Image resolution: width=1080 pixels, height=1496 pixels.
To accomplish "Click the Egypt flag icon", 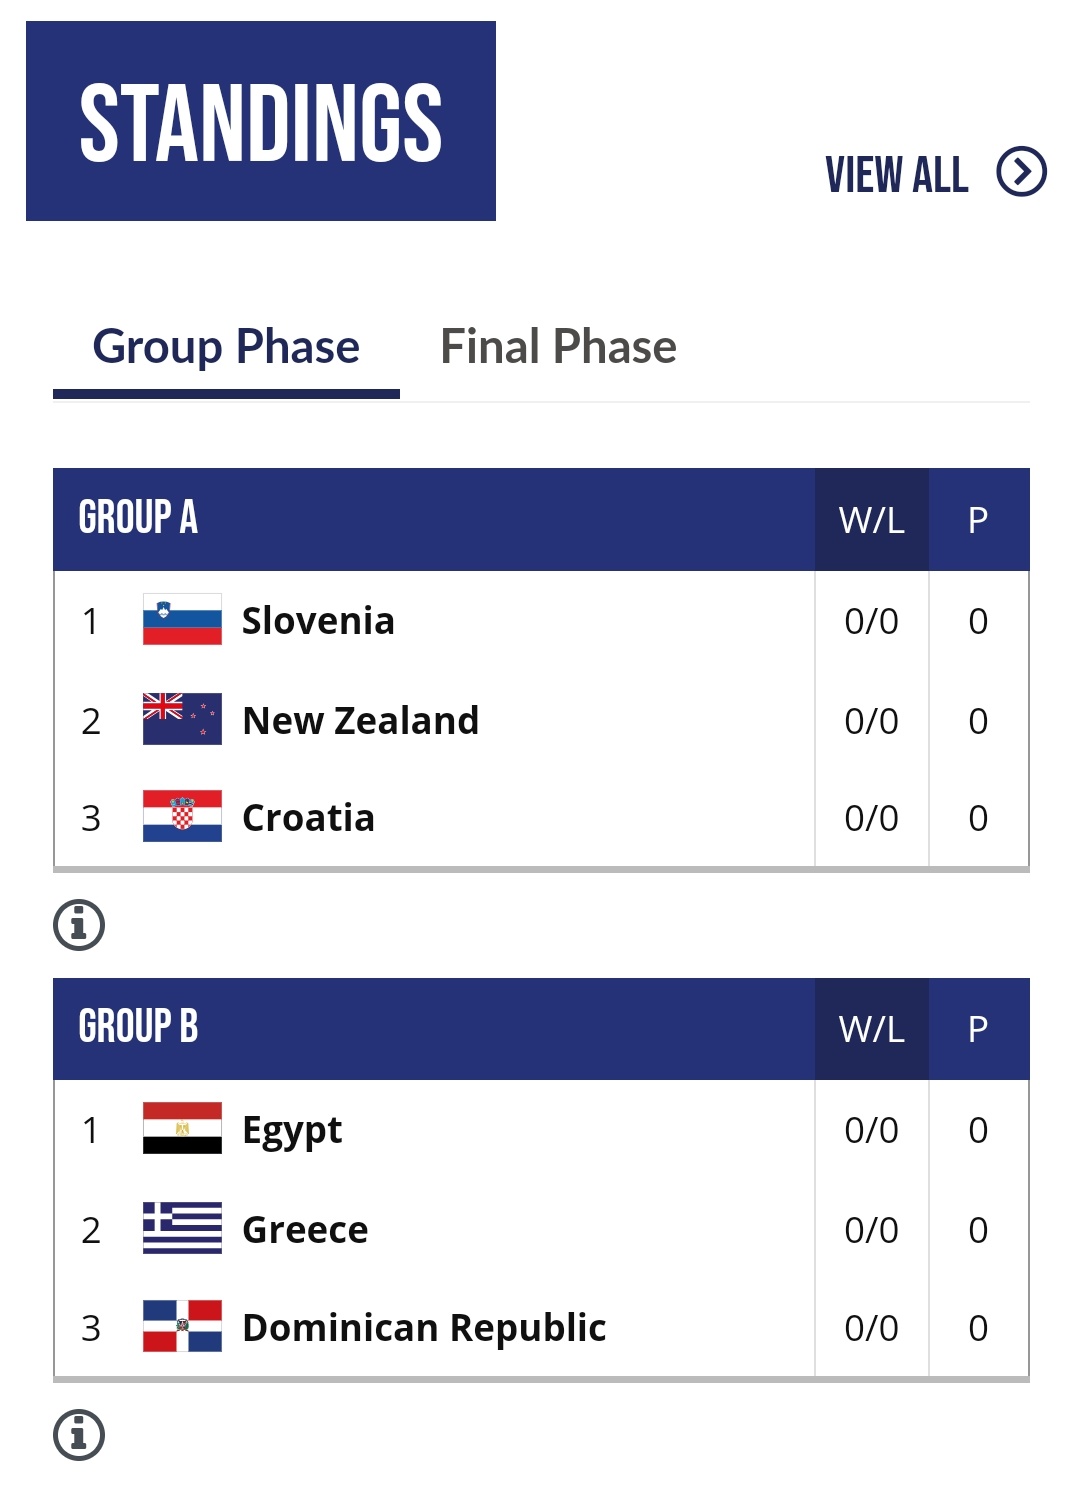I will [x=182, y=1129].
